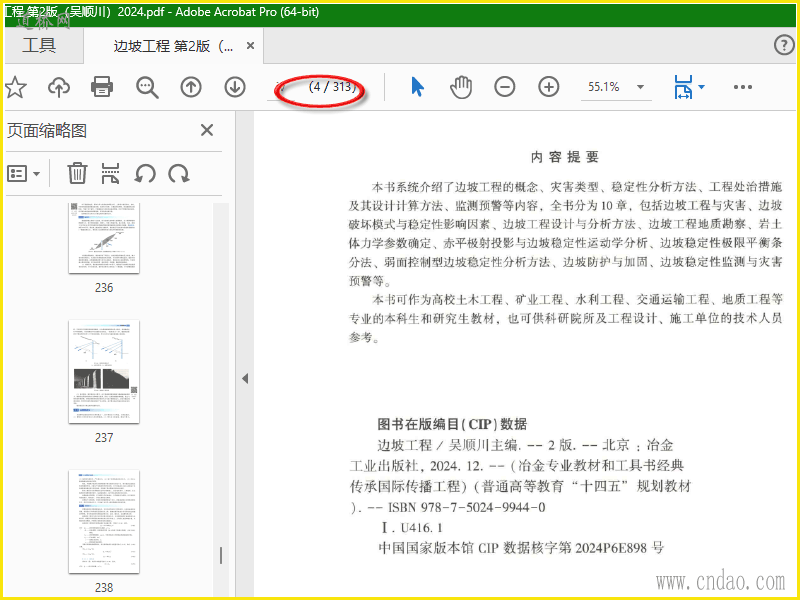Click the zoom in plus icon
This screenshot has width=800, height=600.
[x=548, y=87]
